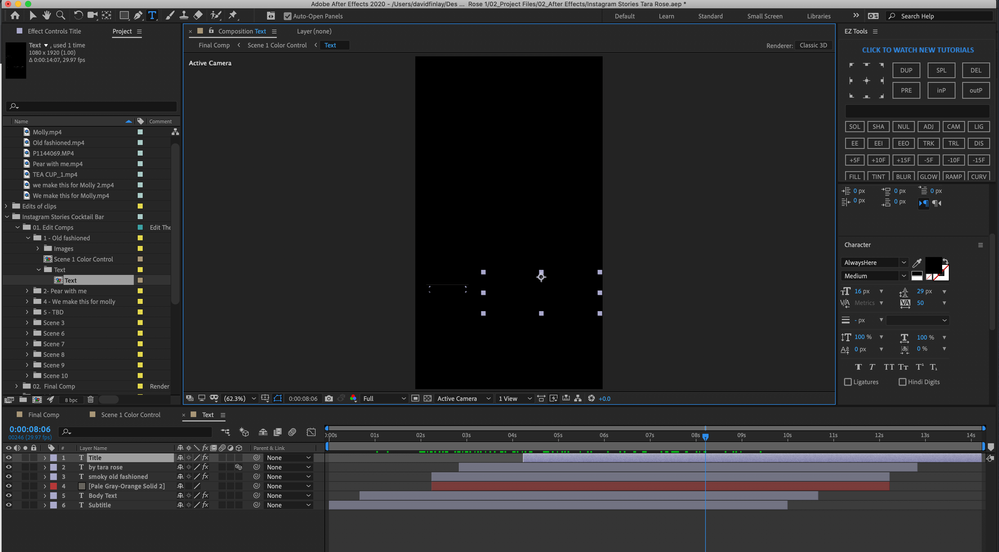Click the black fill color swatch
The height and width of the screenshot is (552, 999).
(x=932, y=264)
